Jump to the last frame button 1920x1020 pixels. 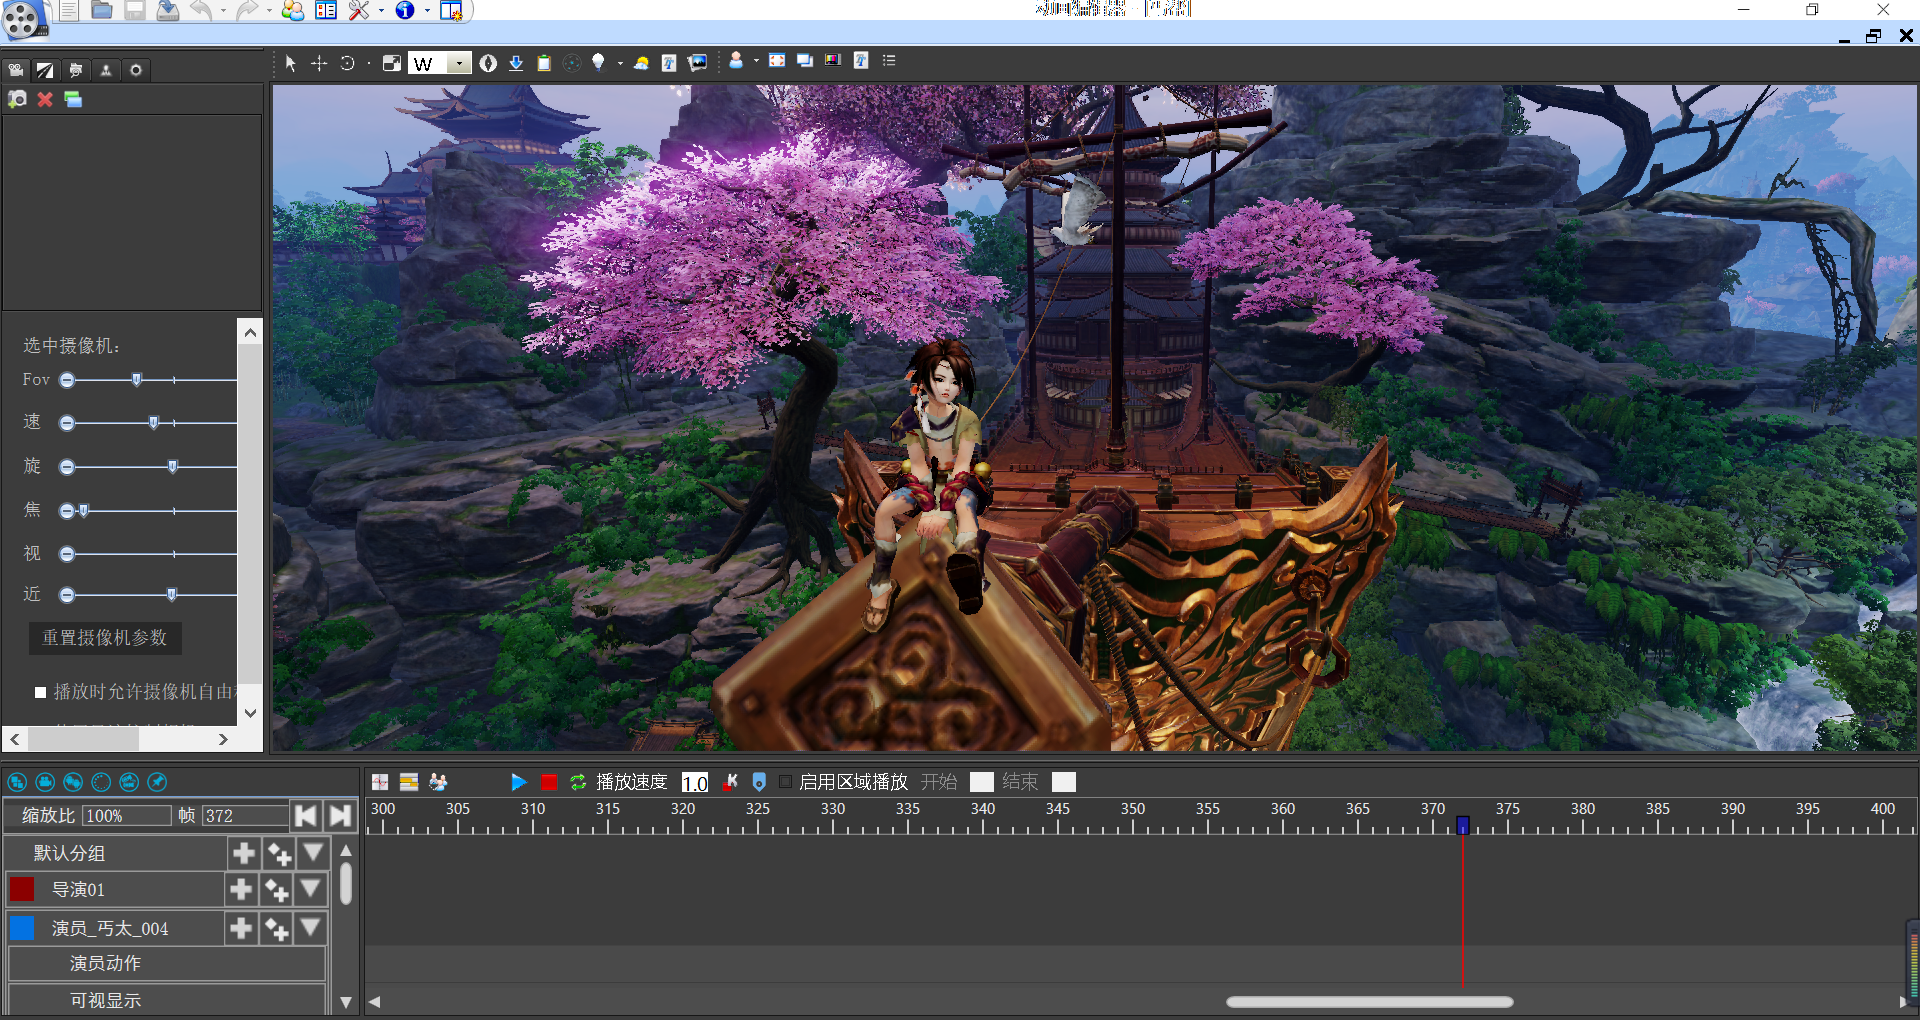340,816
